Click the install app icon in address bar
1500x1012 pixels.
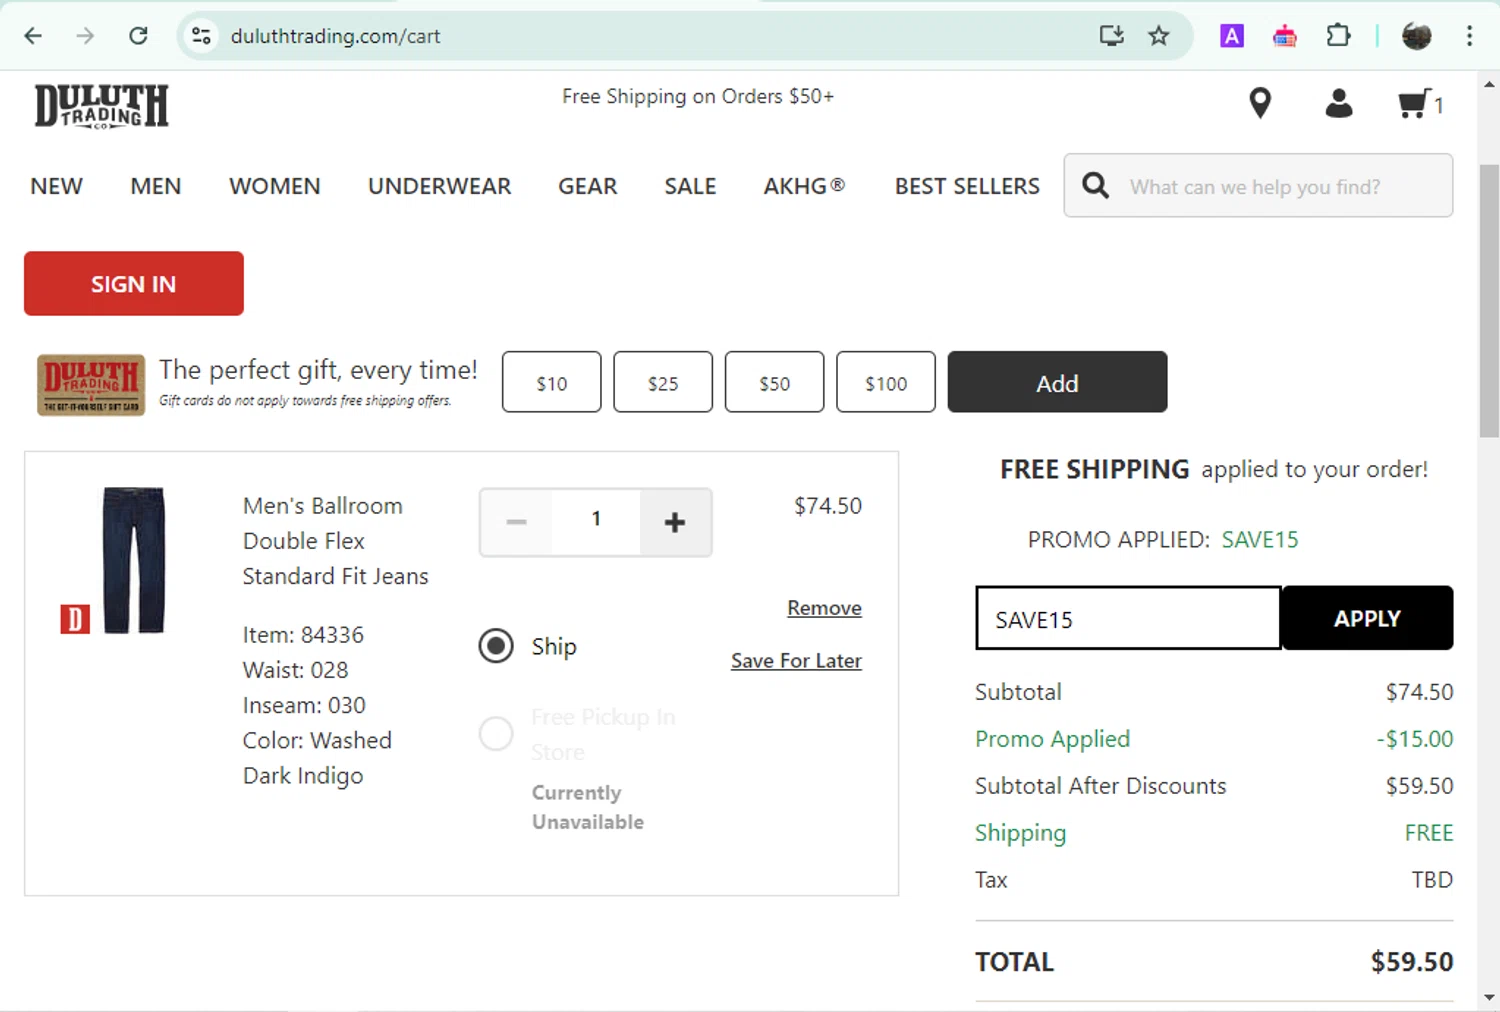(1111, 36)
